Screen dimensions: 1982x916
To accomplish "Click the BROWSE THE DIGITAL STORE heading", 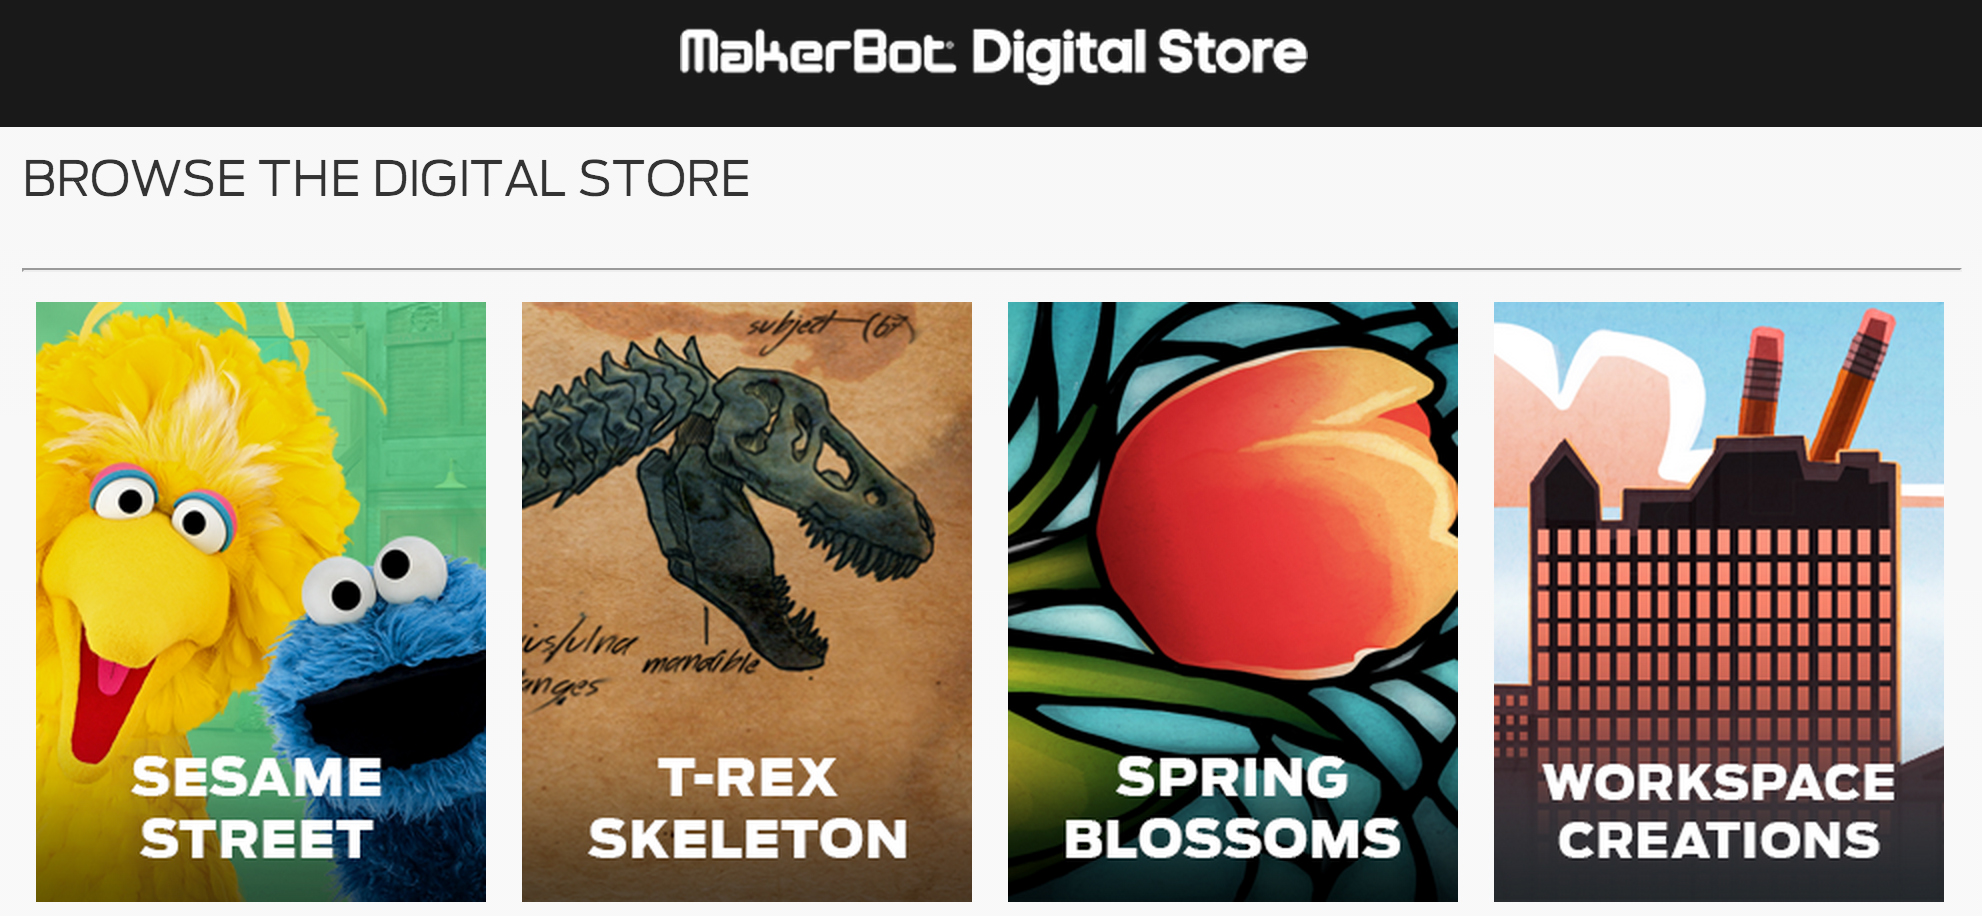I will pos(386,179).
